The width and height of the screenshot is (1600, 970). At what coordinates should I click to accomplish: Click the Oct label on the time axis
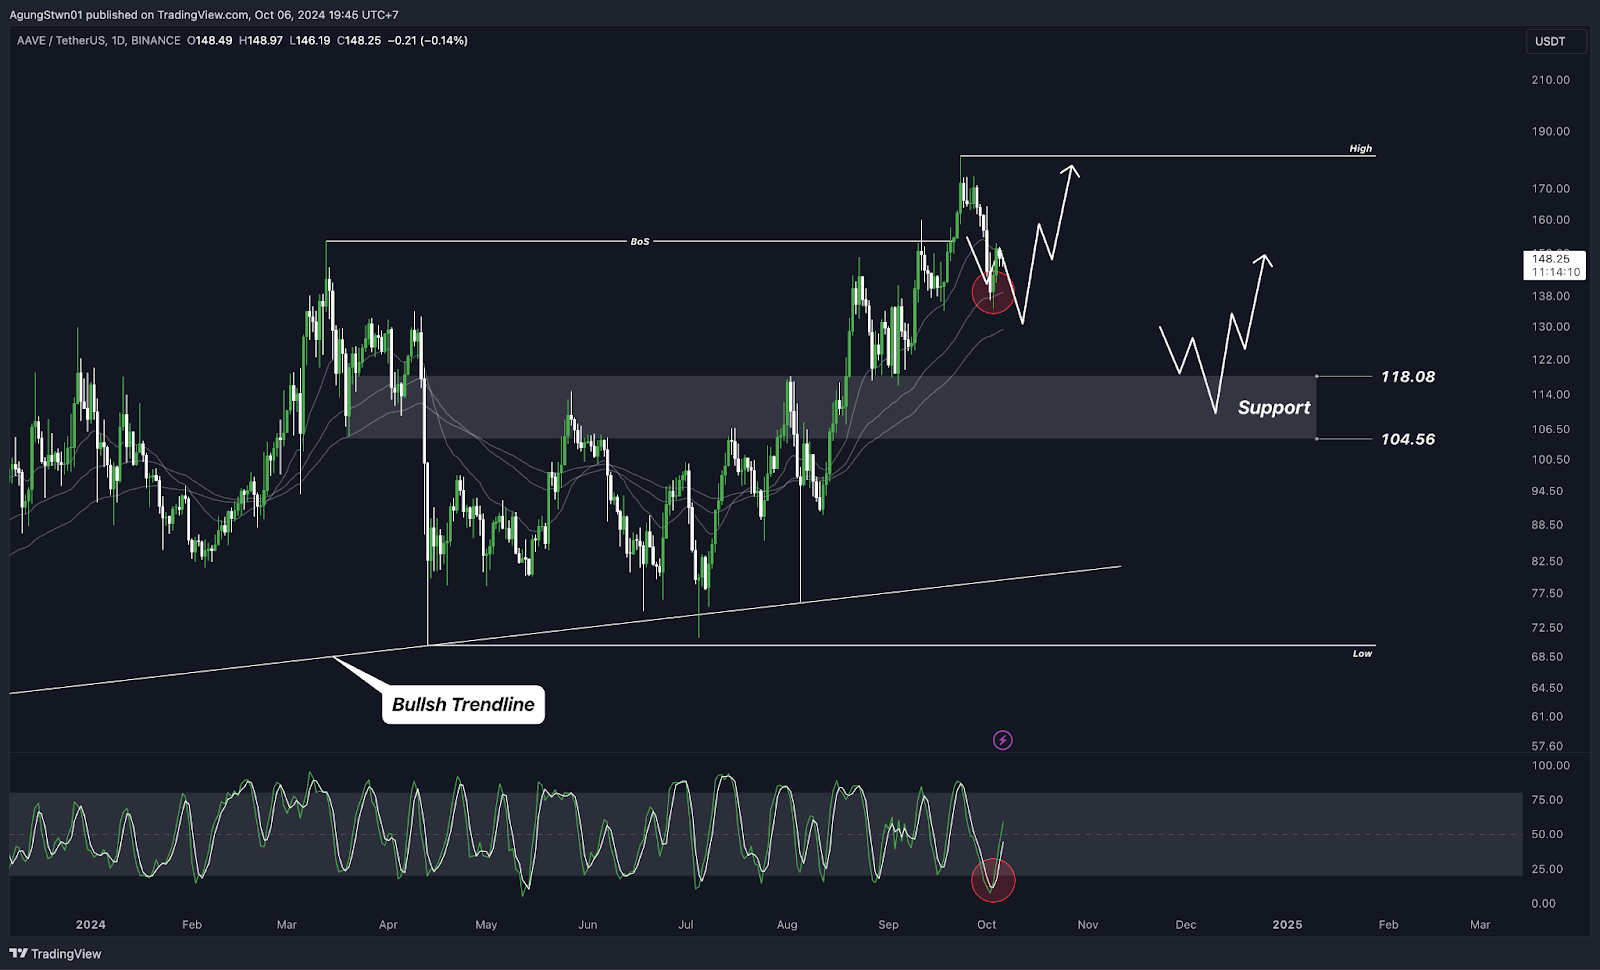(987, 925)
